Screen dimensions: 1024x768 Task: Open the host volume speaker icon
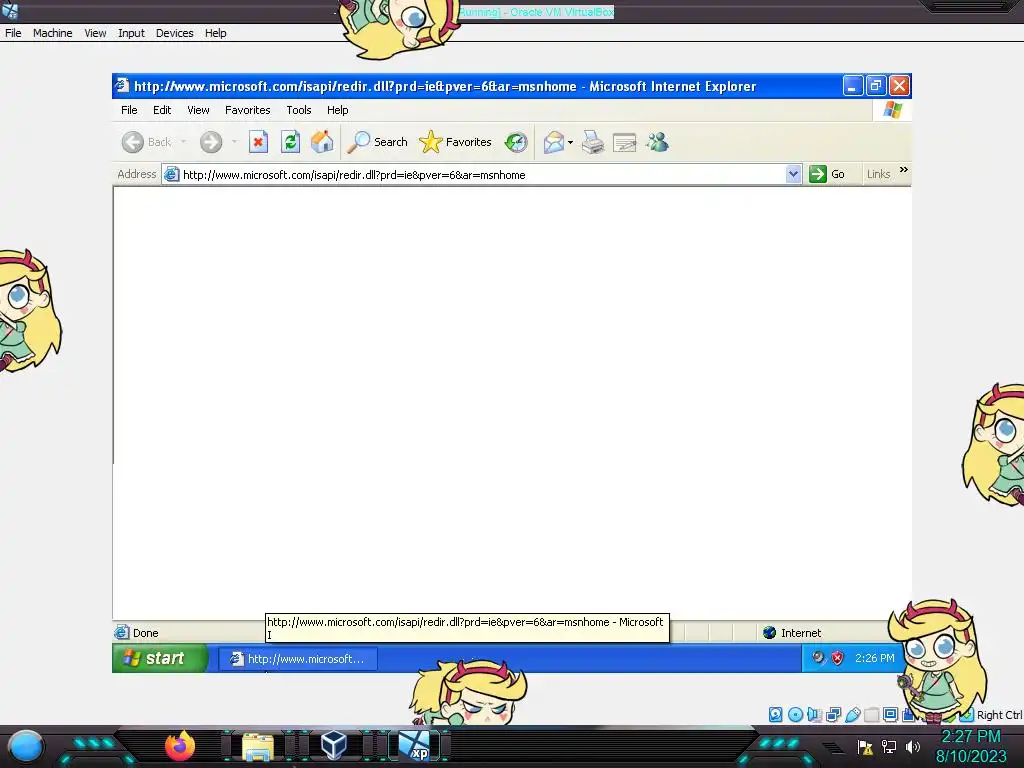(912, 746)
